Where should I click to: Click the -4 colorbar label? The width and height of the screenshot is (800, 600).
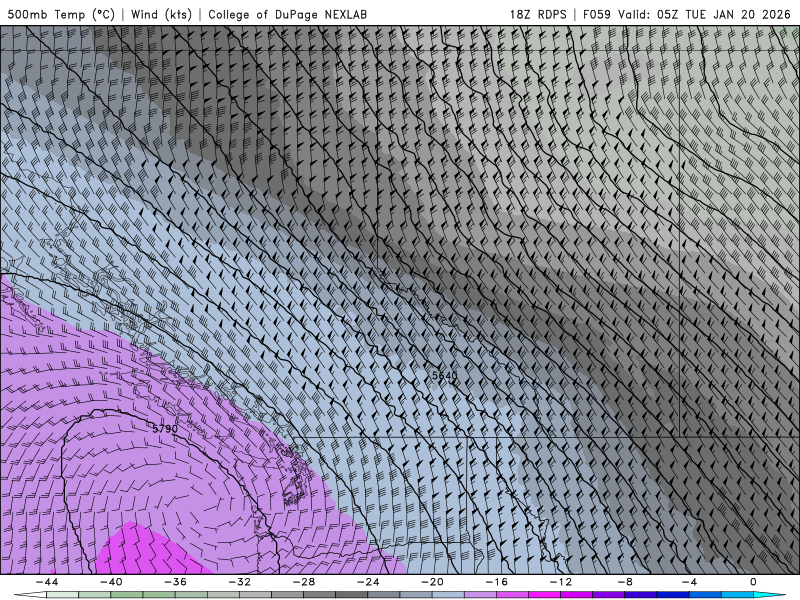tap(689, 582)
